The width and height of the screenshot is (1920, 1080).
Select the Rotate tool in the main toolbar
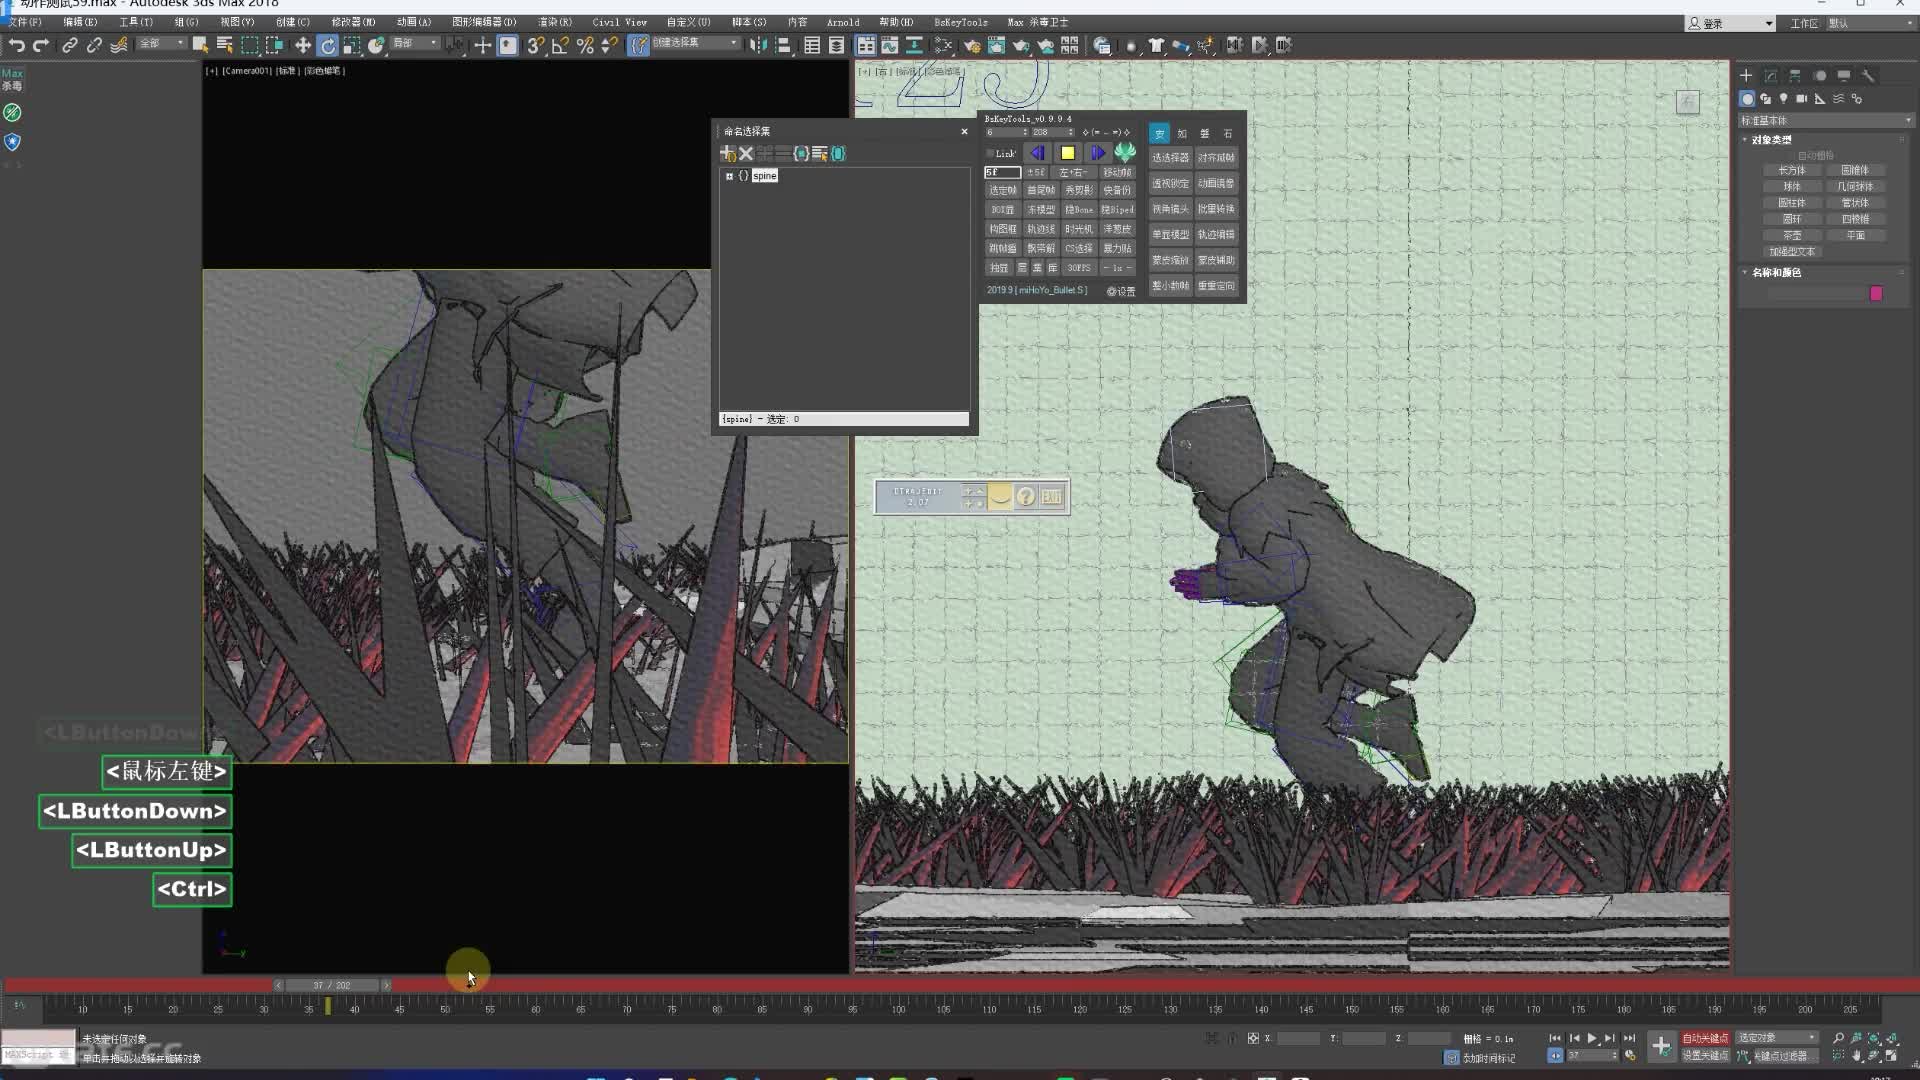point(328,45)
